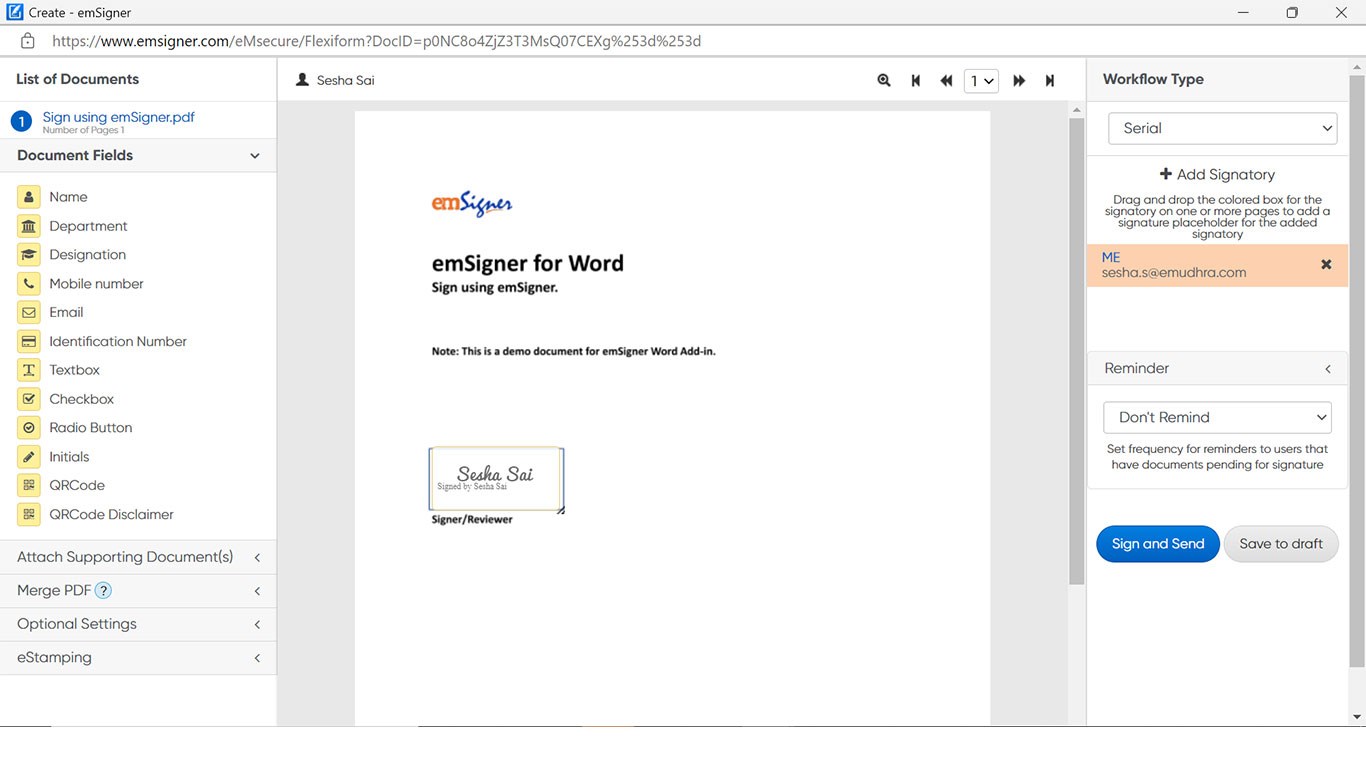Collapse the Document Fields section
The width and height of the screenshot is (1366, 768).
point(255,156)
